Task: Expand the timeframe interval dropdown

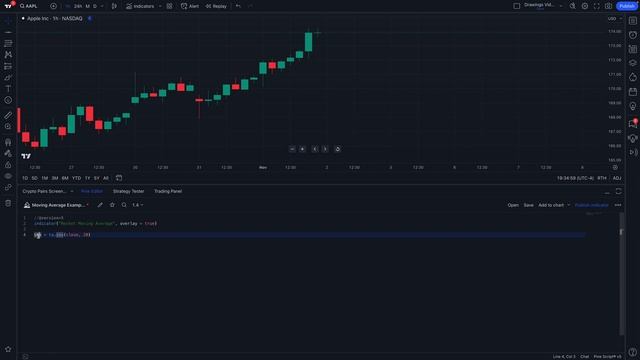Action: tap(102, 6)
